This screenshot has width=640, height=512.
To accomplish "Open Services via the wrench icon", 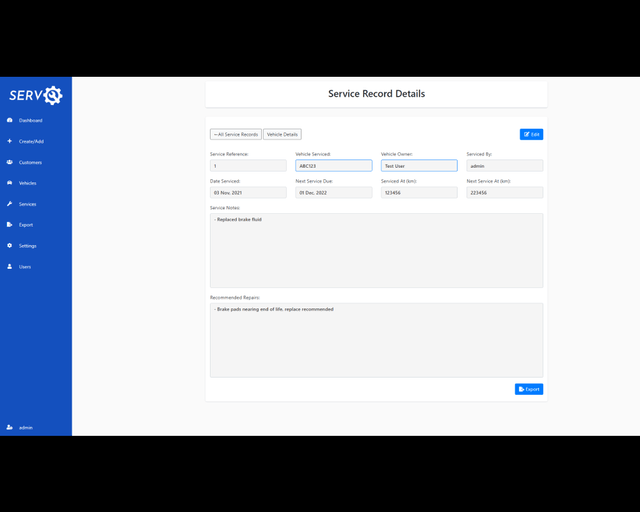I will 10,204.
